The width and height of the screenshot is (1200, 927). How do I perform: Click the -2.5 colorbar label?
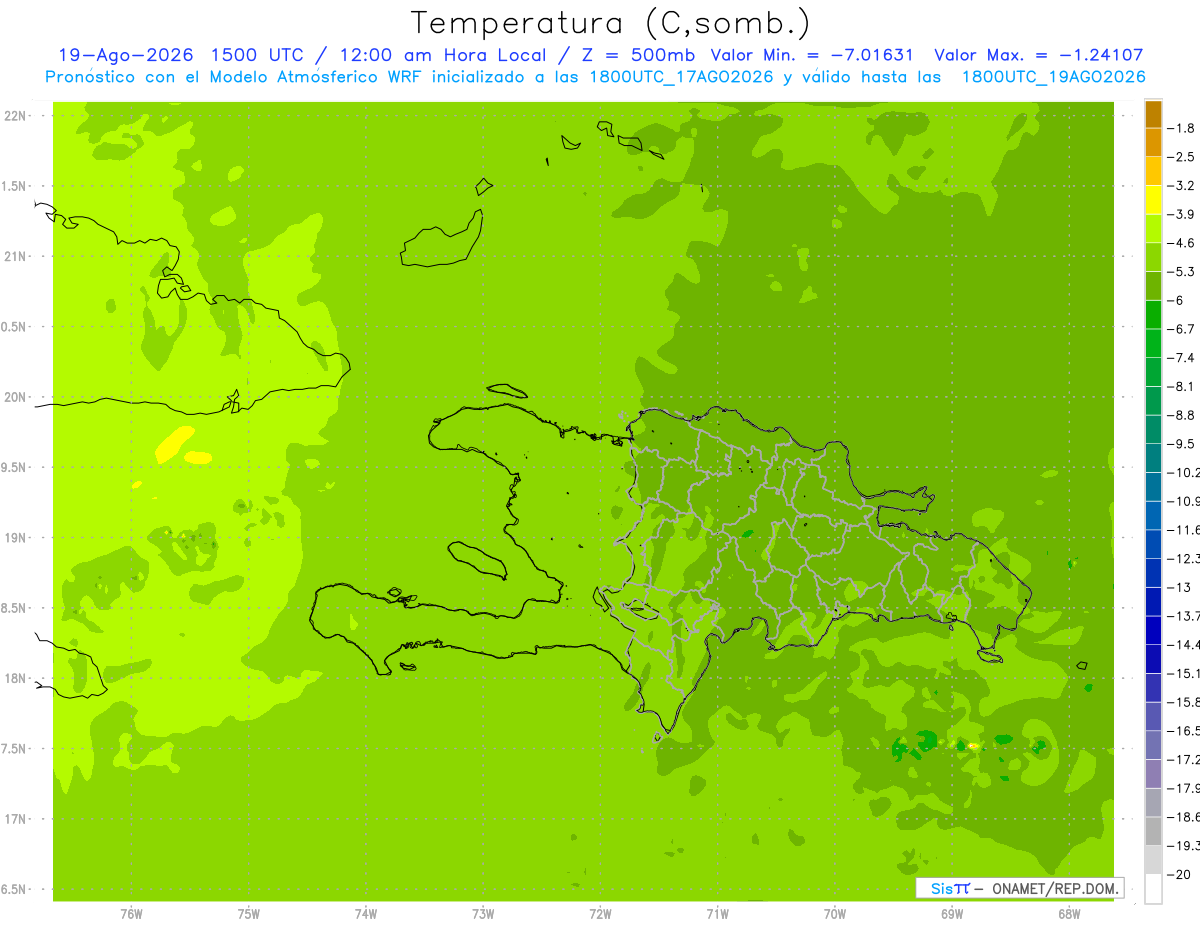1181,157
